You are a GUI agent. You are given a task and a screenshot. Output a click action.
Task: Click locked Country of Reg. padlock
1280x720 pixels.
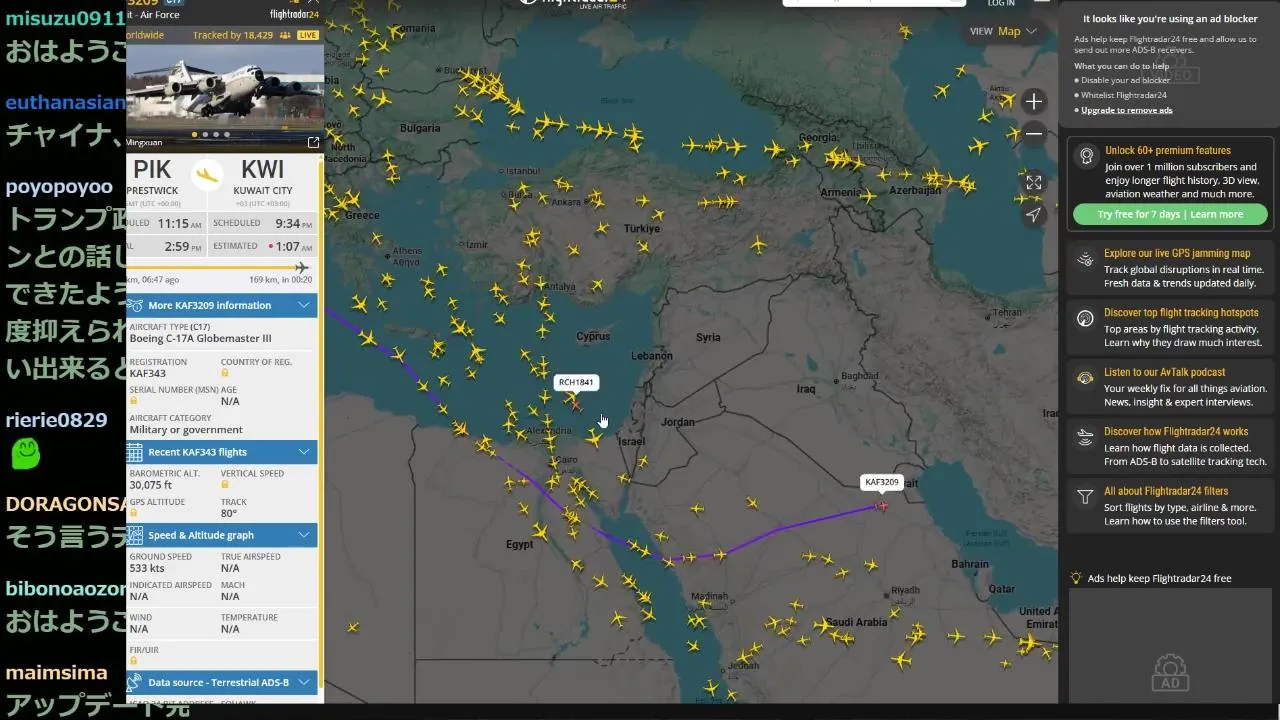[225, 374]
